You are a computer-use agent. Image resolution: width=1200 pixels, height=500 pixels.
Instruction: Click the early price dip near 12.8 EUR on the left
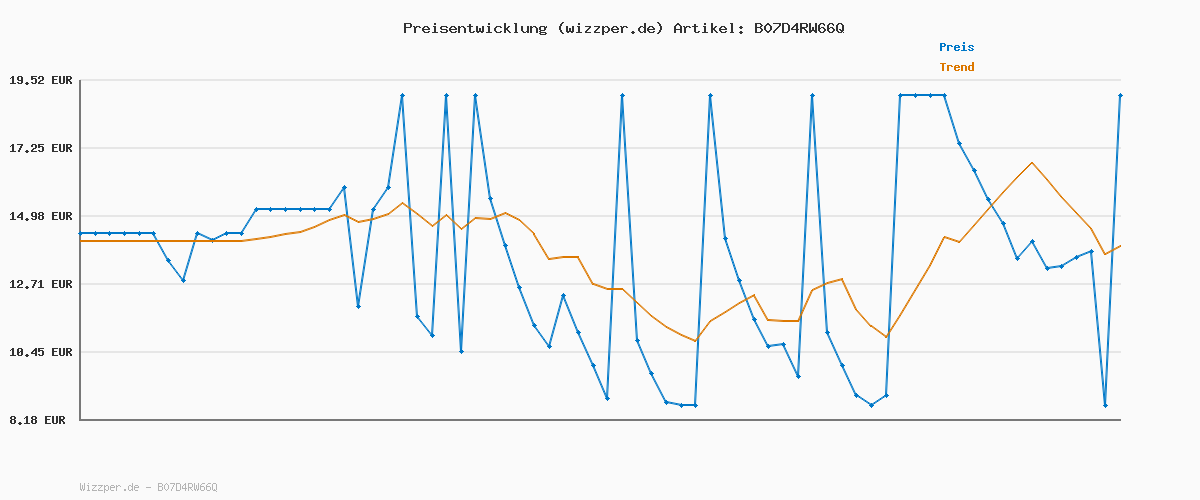coord(183,280)
